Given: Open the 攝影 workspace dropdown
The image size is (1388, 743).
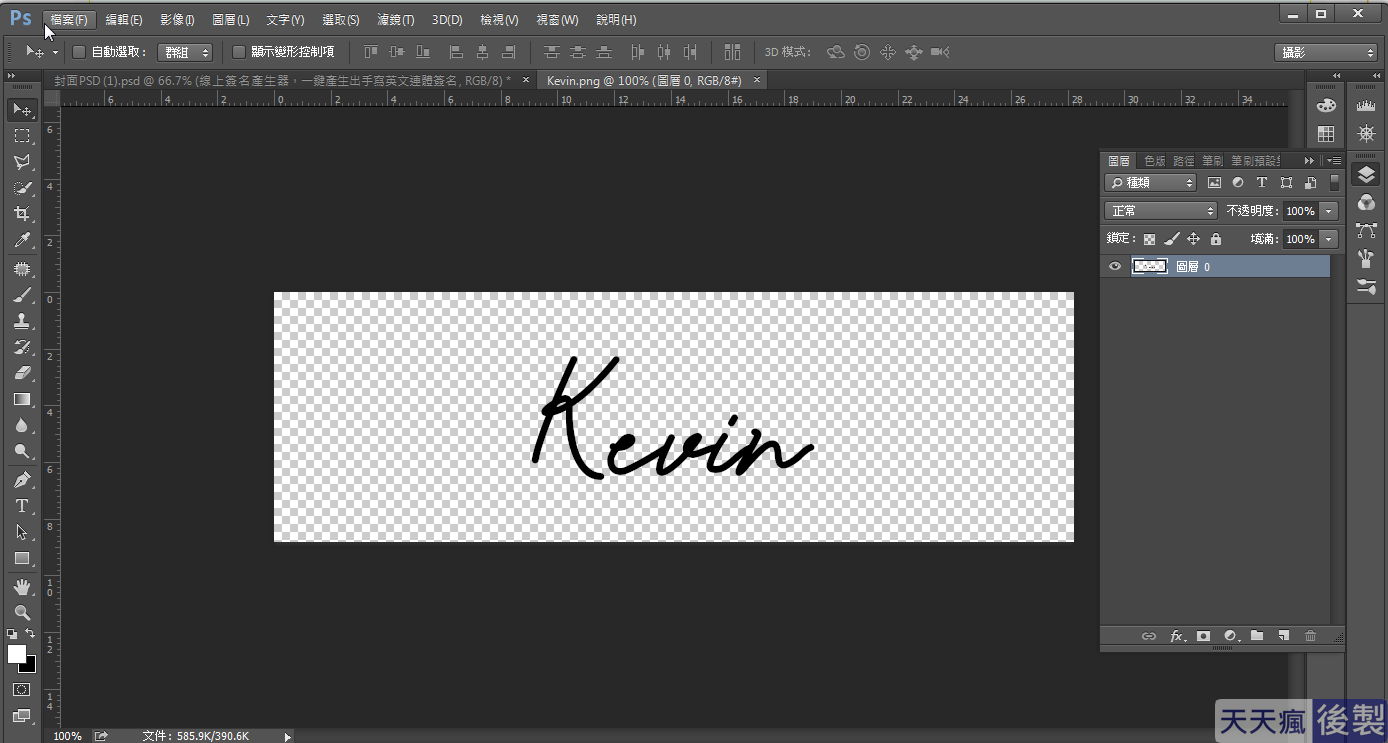Looking at the screenshot, I should tap(1327, 53).
